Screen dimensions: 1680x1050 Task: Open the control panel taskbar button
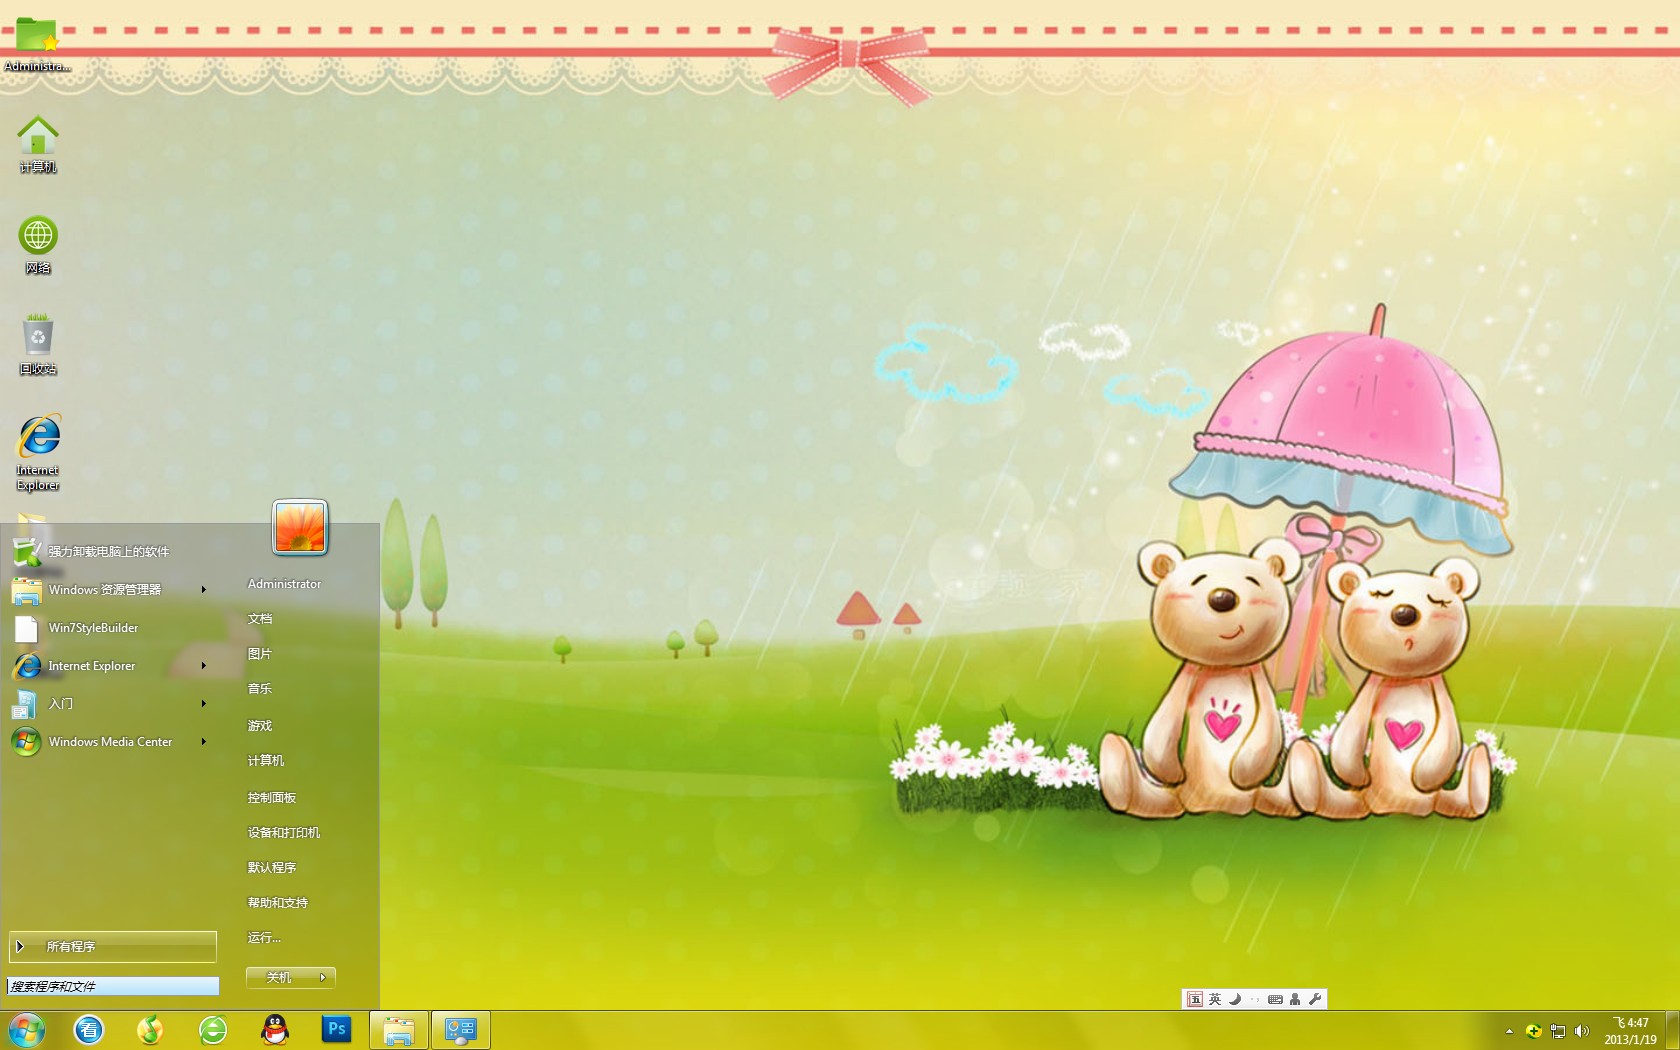(x=461, y=1030)
